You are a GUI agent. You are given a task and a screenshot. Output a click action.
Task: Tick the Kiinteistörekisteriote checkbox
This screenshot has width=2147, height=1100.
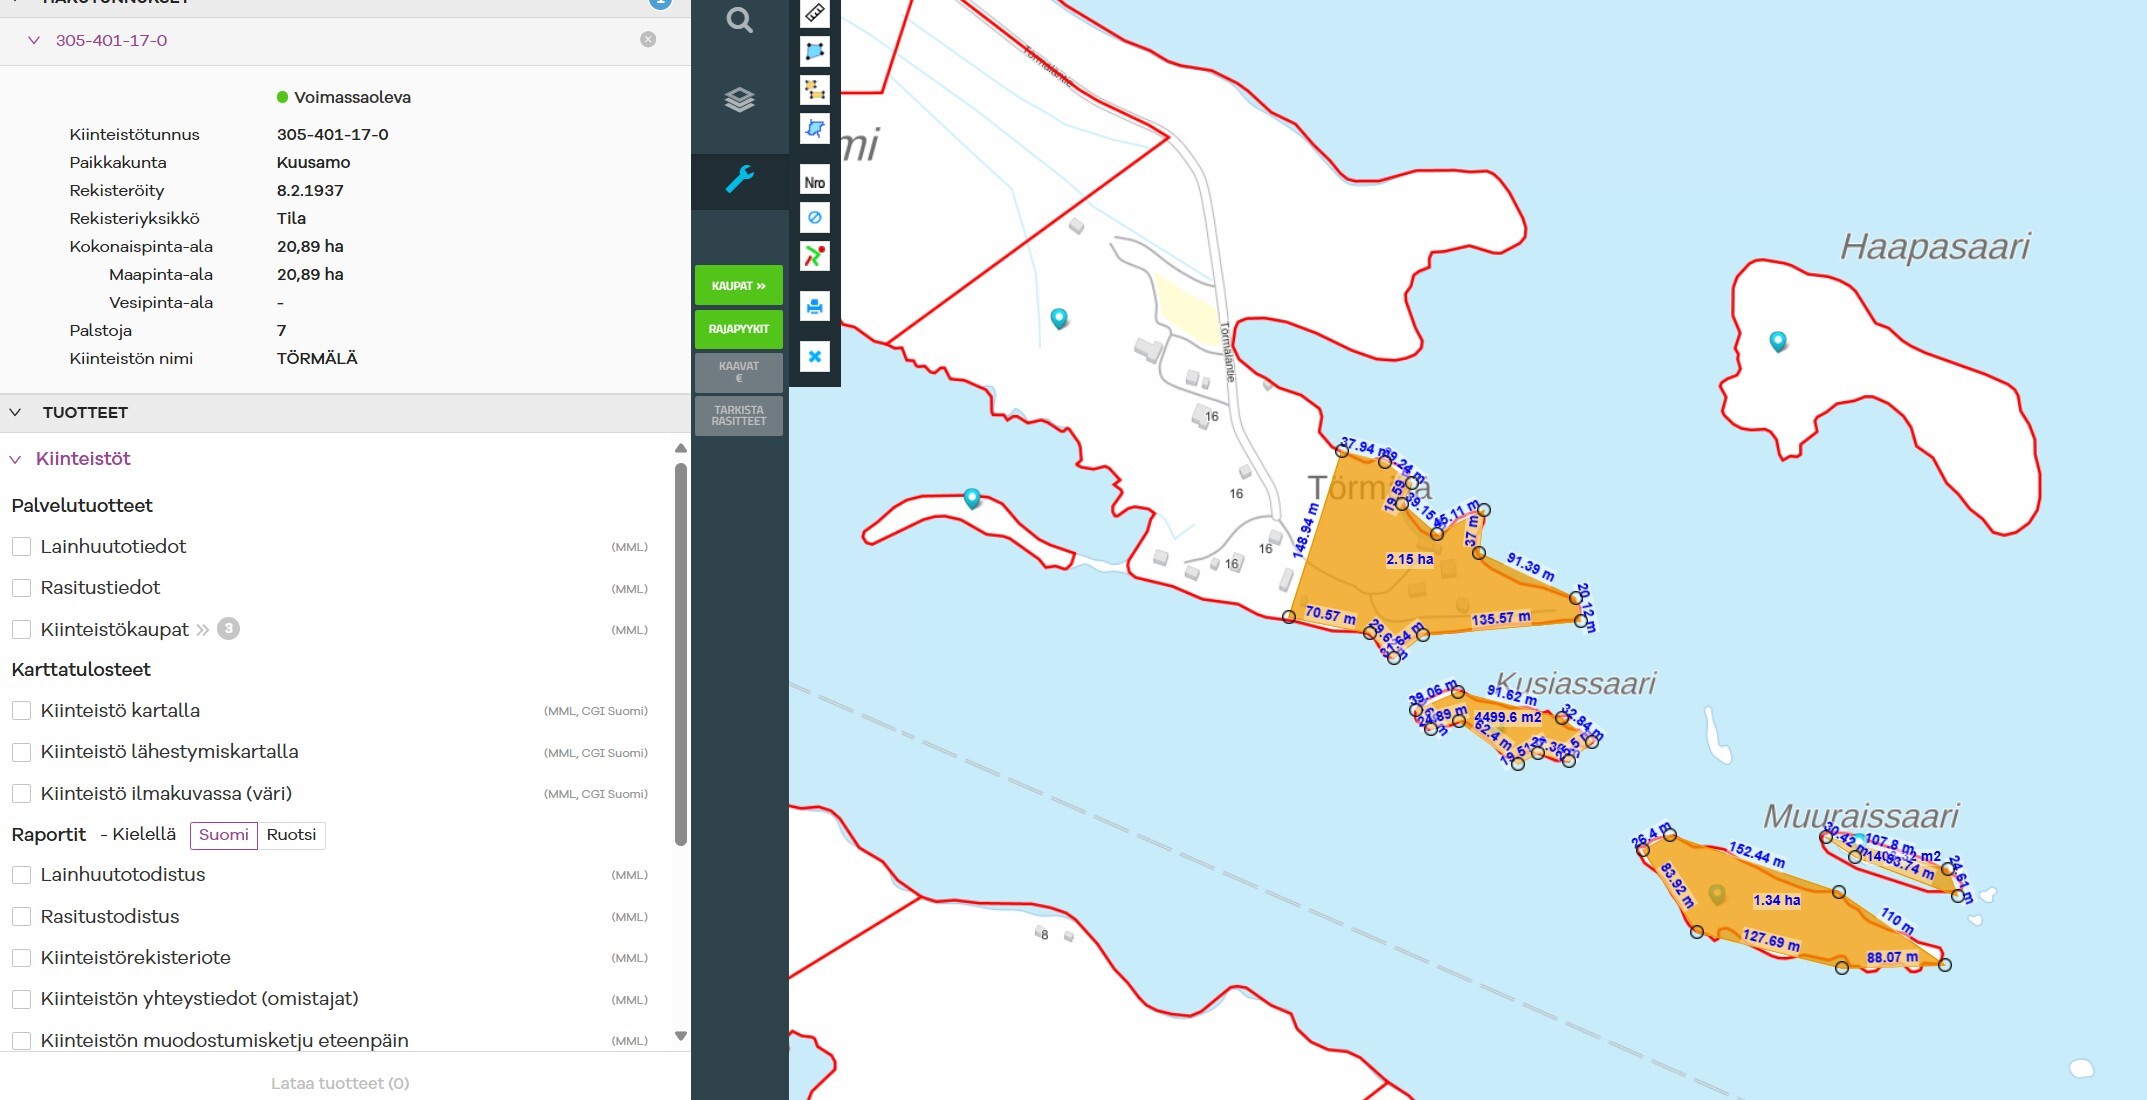point(21,958)
